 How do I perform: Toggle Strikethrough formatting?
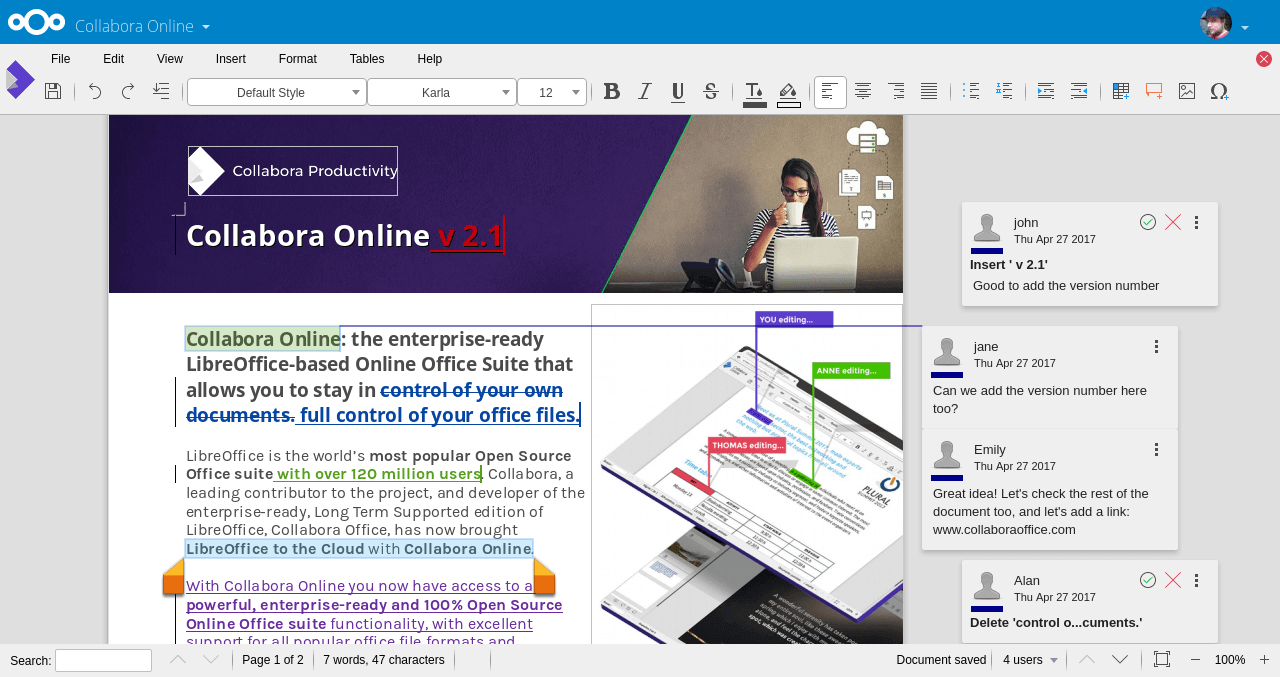[711, 92]
